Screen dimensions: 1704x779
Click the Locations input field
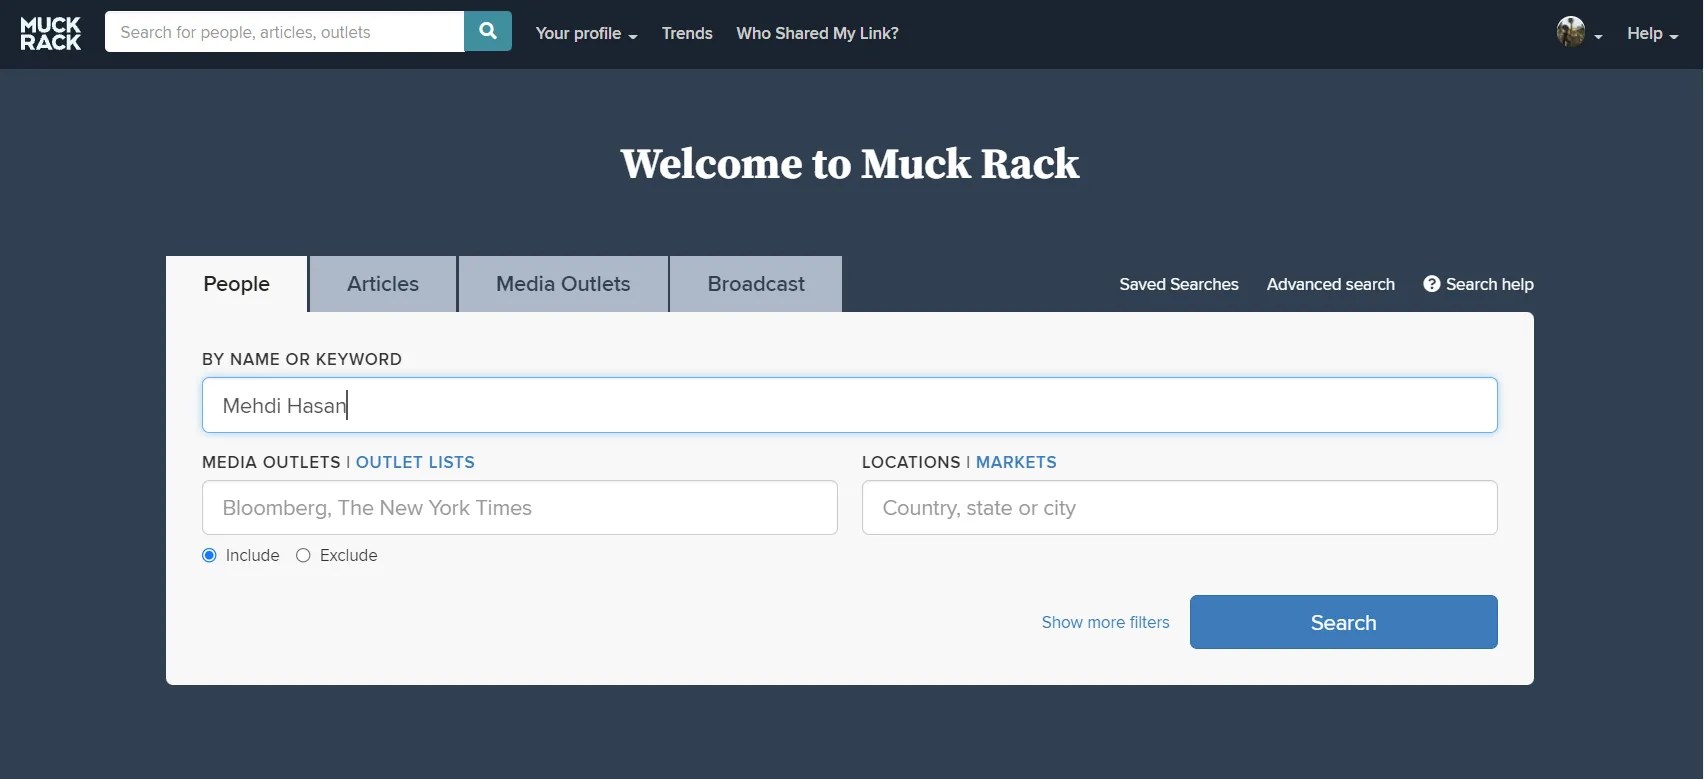(1180, 507)
